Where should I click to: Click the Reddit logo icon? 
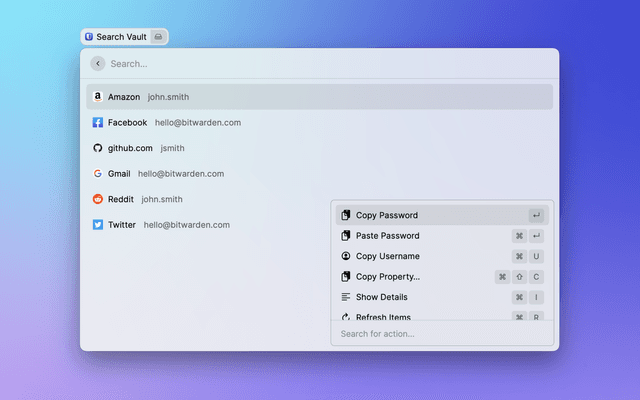click(x=98, y=199)
